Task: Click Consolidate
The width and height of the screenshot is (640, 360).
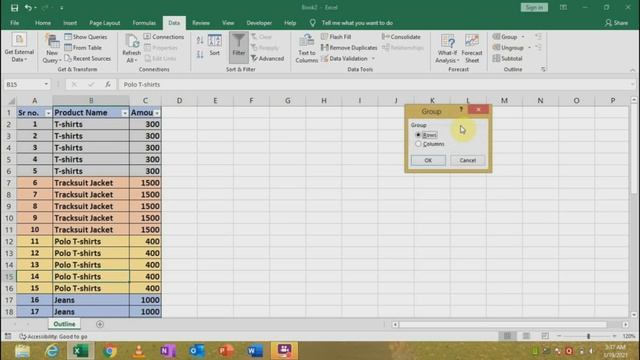Action: [x=401, y=37]
